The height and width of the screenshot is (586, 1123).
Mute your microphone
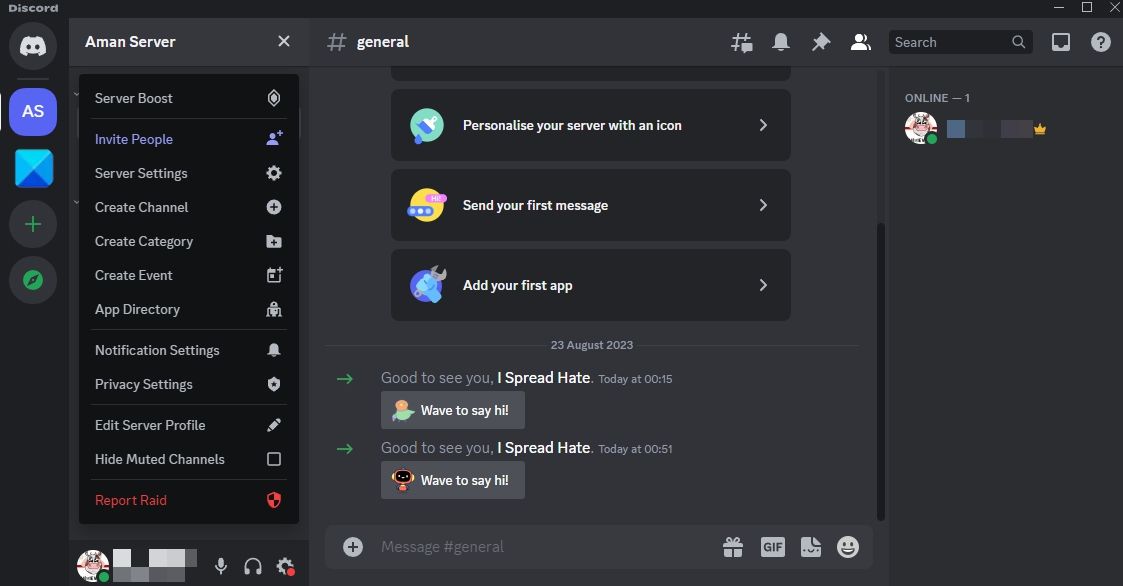click(x=219, y=565)
